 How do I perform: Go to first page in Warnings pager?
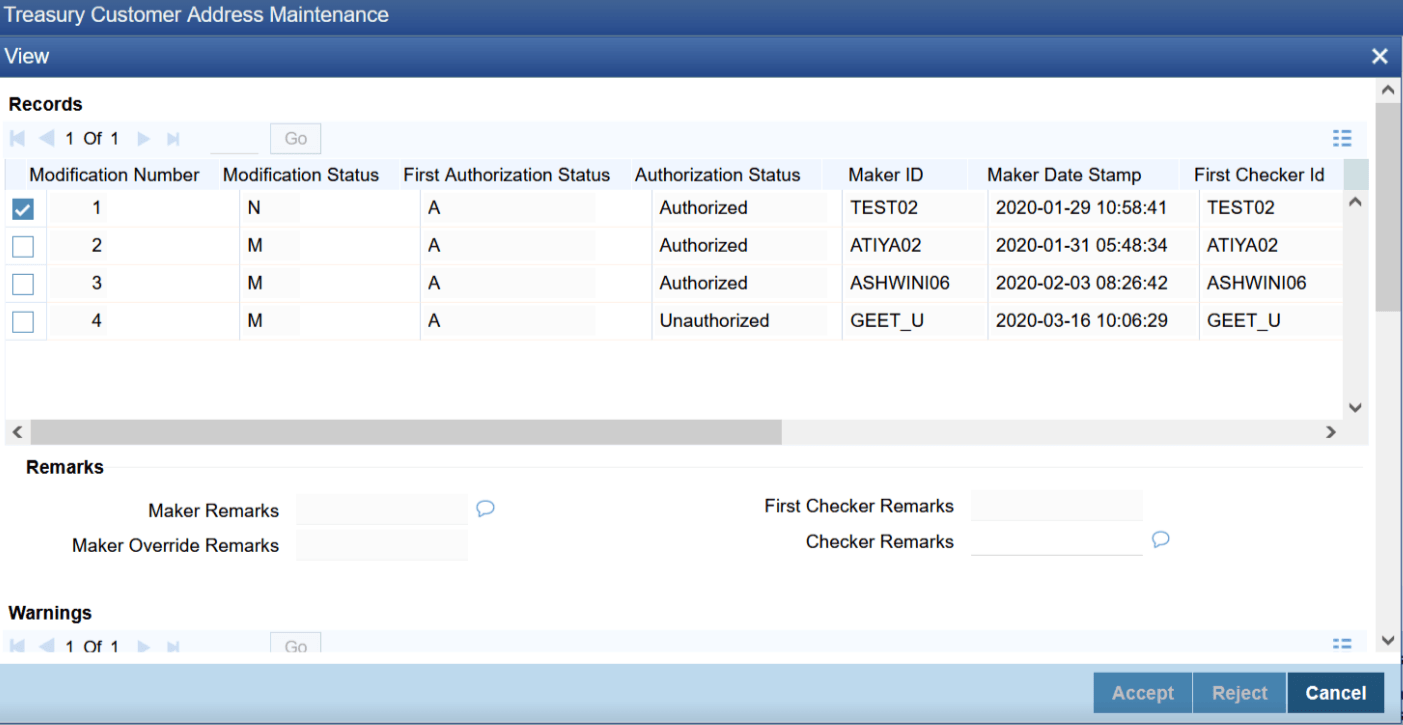17,646
